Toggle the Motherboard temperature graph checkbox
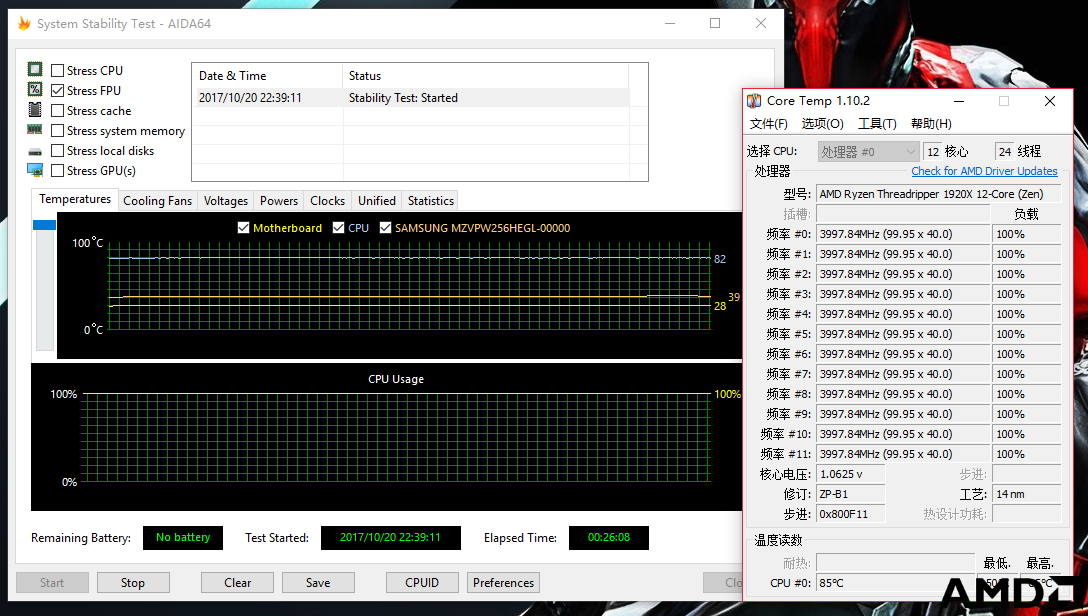1088x616 pixels. coord(244,228)
